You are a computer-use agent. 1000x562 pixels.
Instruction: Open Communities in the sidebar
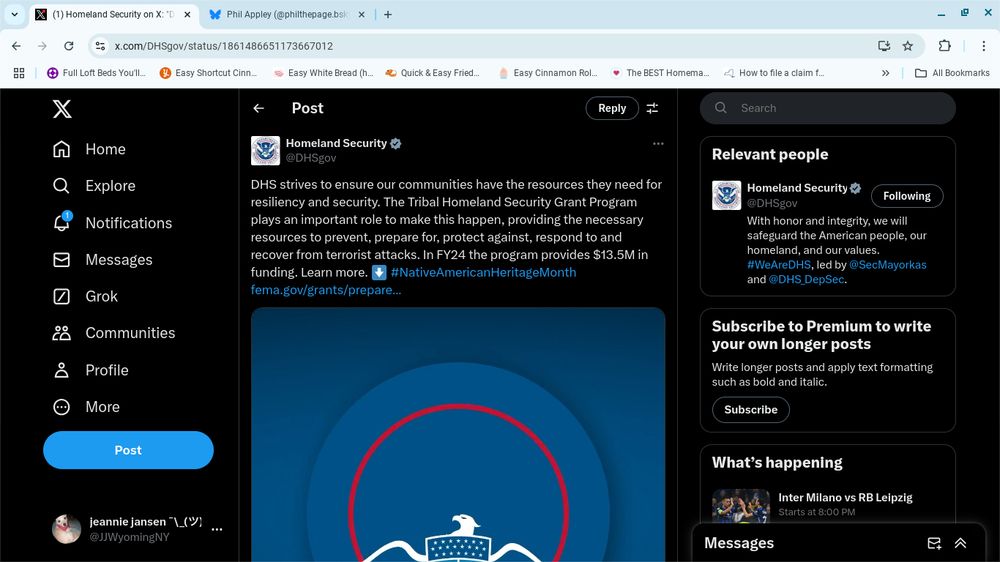coord(114,333)
